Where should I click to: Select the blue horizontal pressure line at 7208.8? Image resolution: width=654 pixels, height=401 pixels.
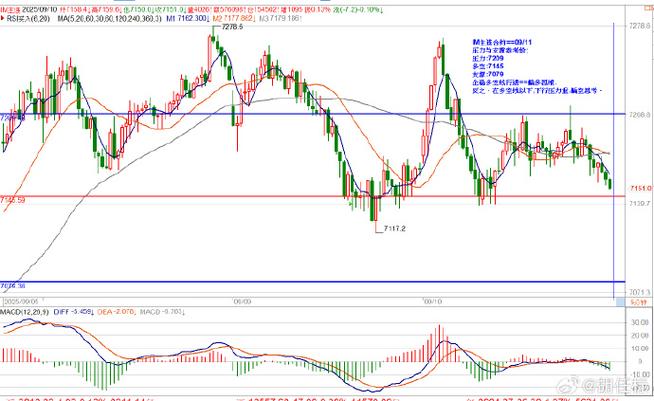tap(300, 115)
